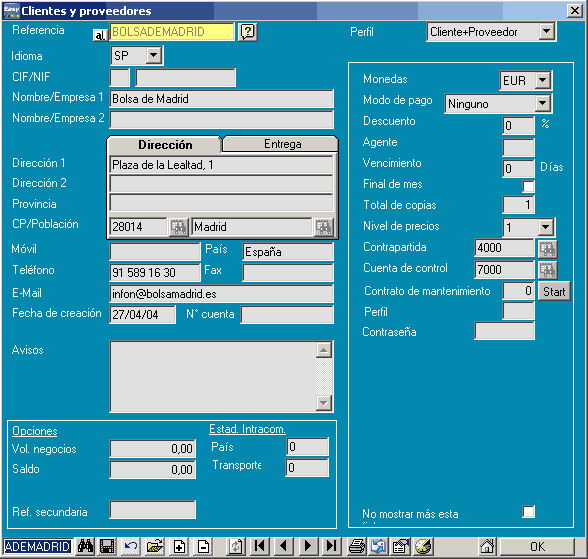Click the Opciones underlined link
Image resolution: width=588 pixels, height=559 pixels.
click(34, 431)
